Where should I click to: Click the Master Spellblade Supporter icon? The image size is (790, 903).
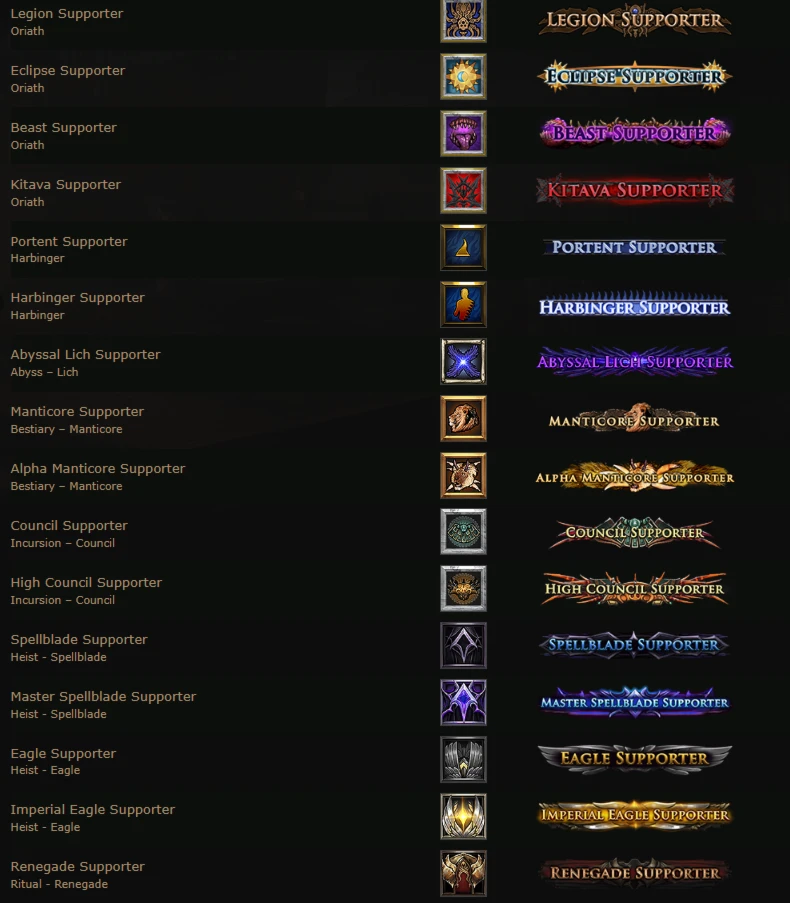[463, 703]
